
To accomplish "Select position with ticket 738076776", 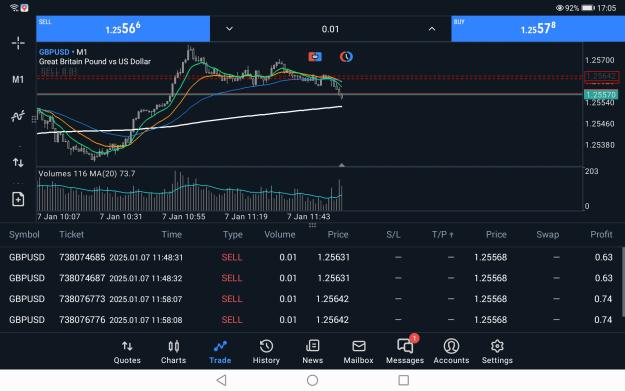I will (311, 320).
